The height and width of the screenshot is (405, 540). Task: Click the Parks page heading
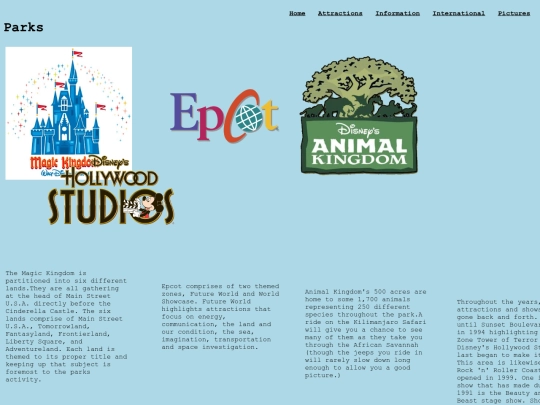(x=23, y=28)
